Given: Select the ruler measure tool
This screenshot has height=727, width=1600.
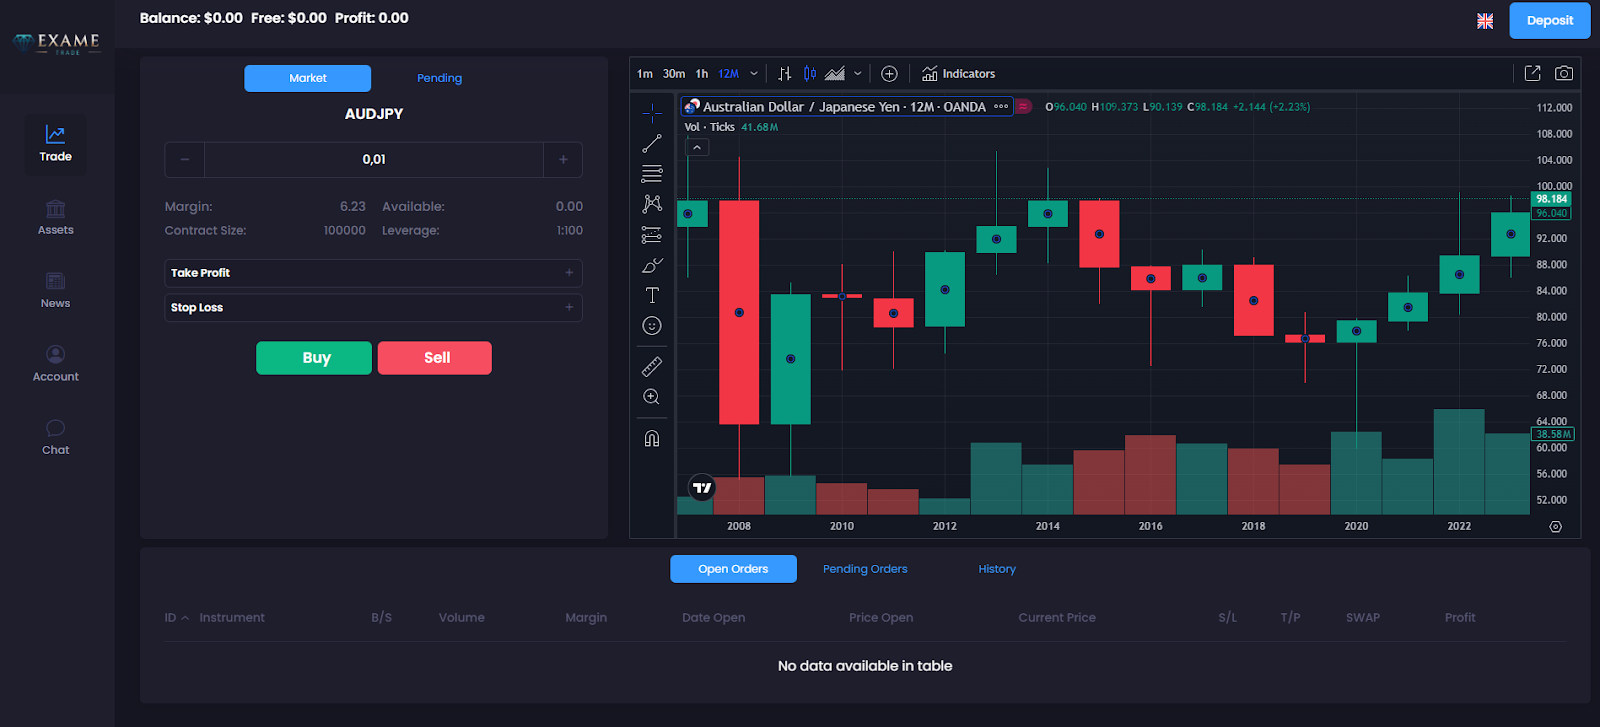Looking at the screenshot, I should click(x=652, y=367).
